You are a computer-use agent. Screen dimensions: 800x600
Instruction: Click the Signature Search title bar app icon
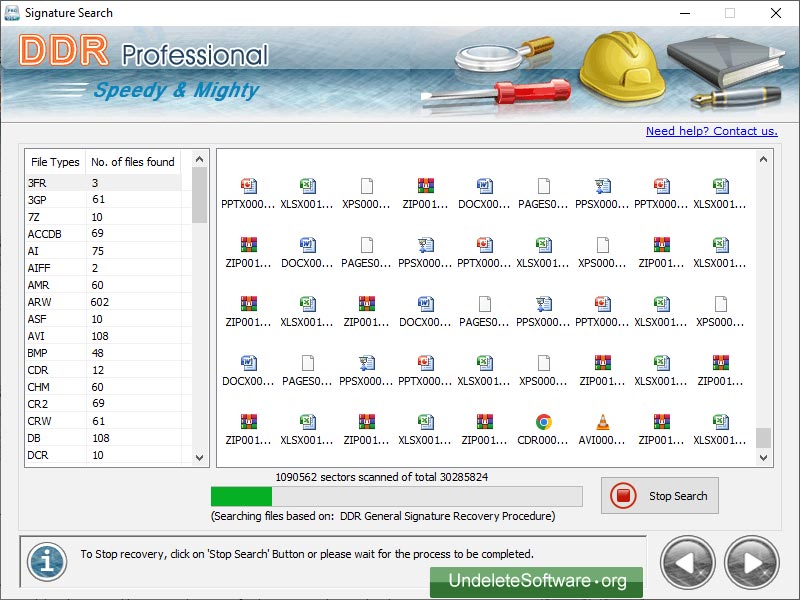pos(12,13)
